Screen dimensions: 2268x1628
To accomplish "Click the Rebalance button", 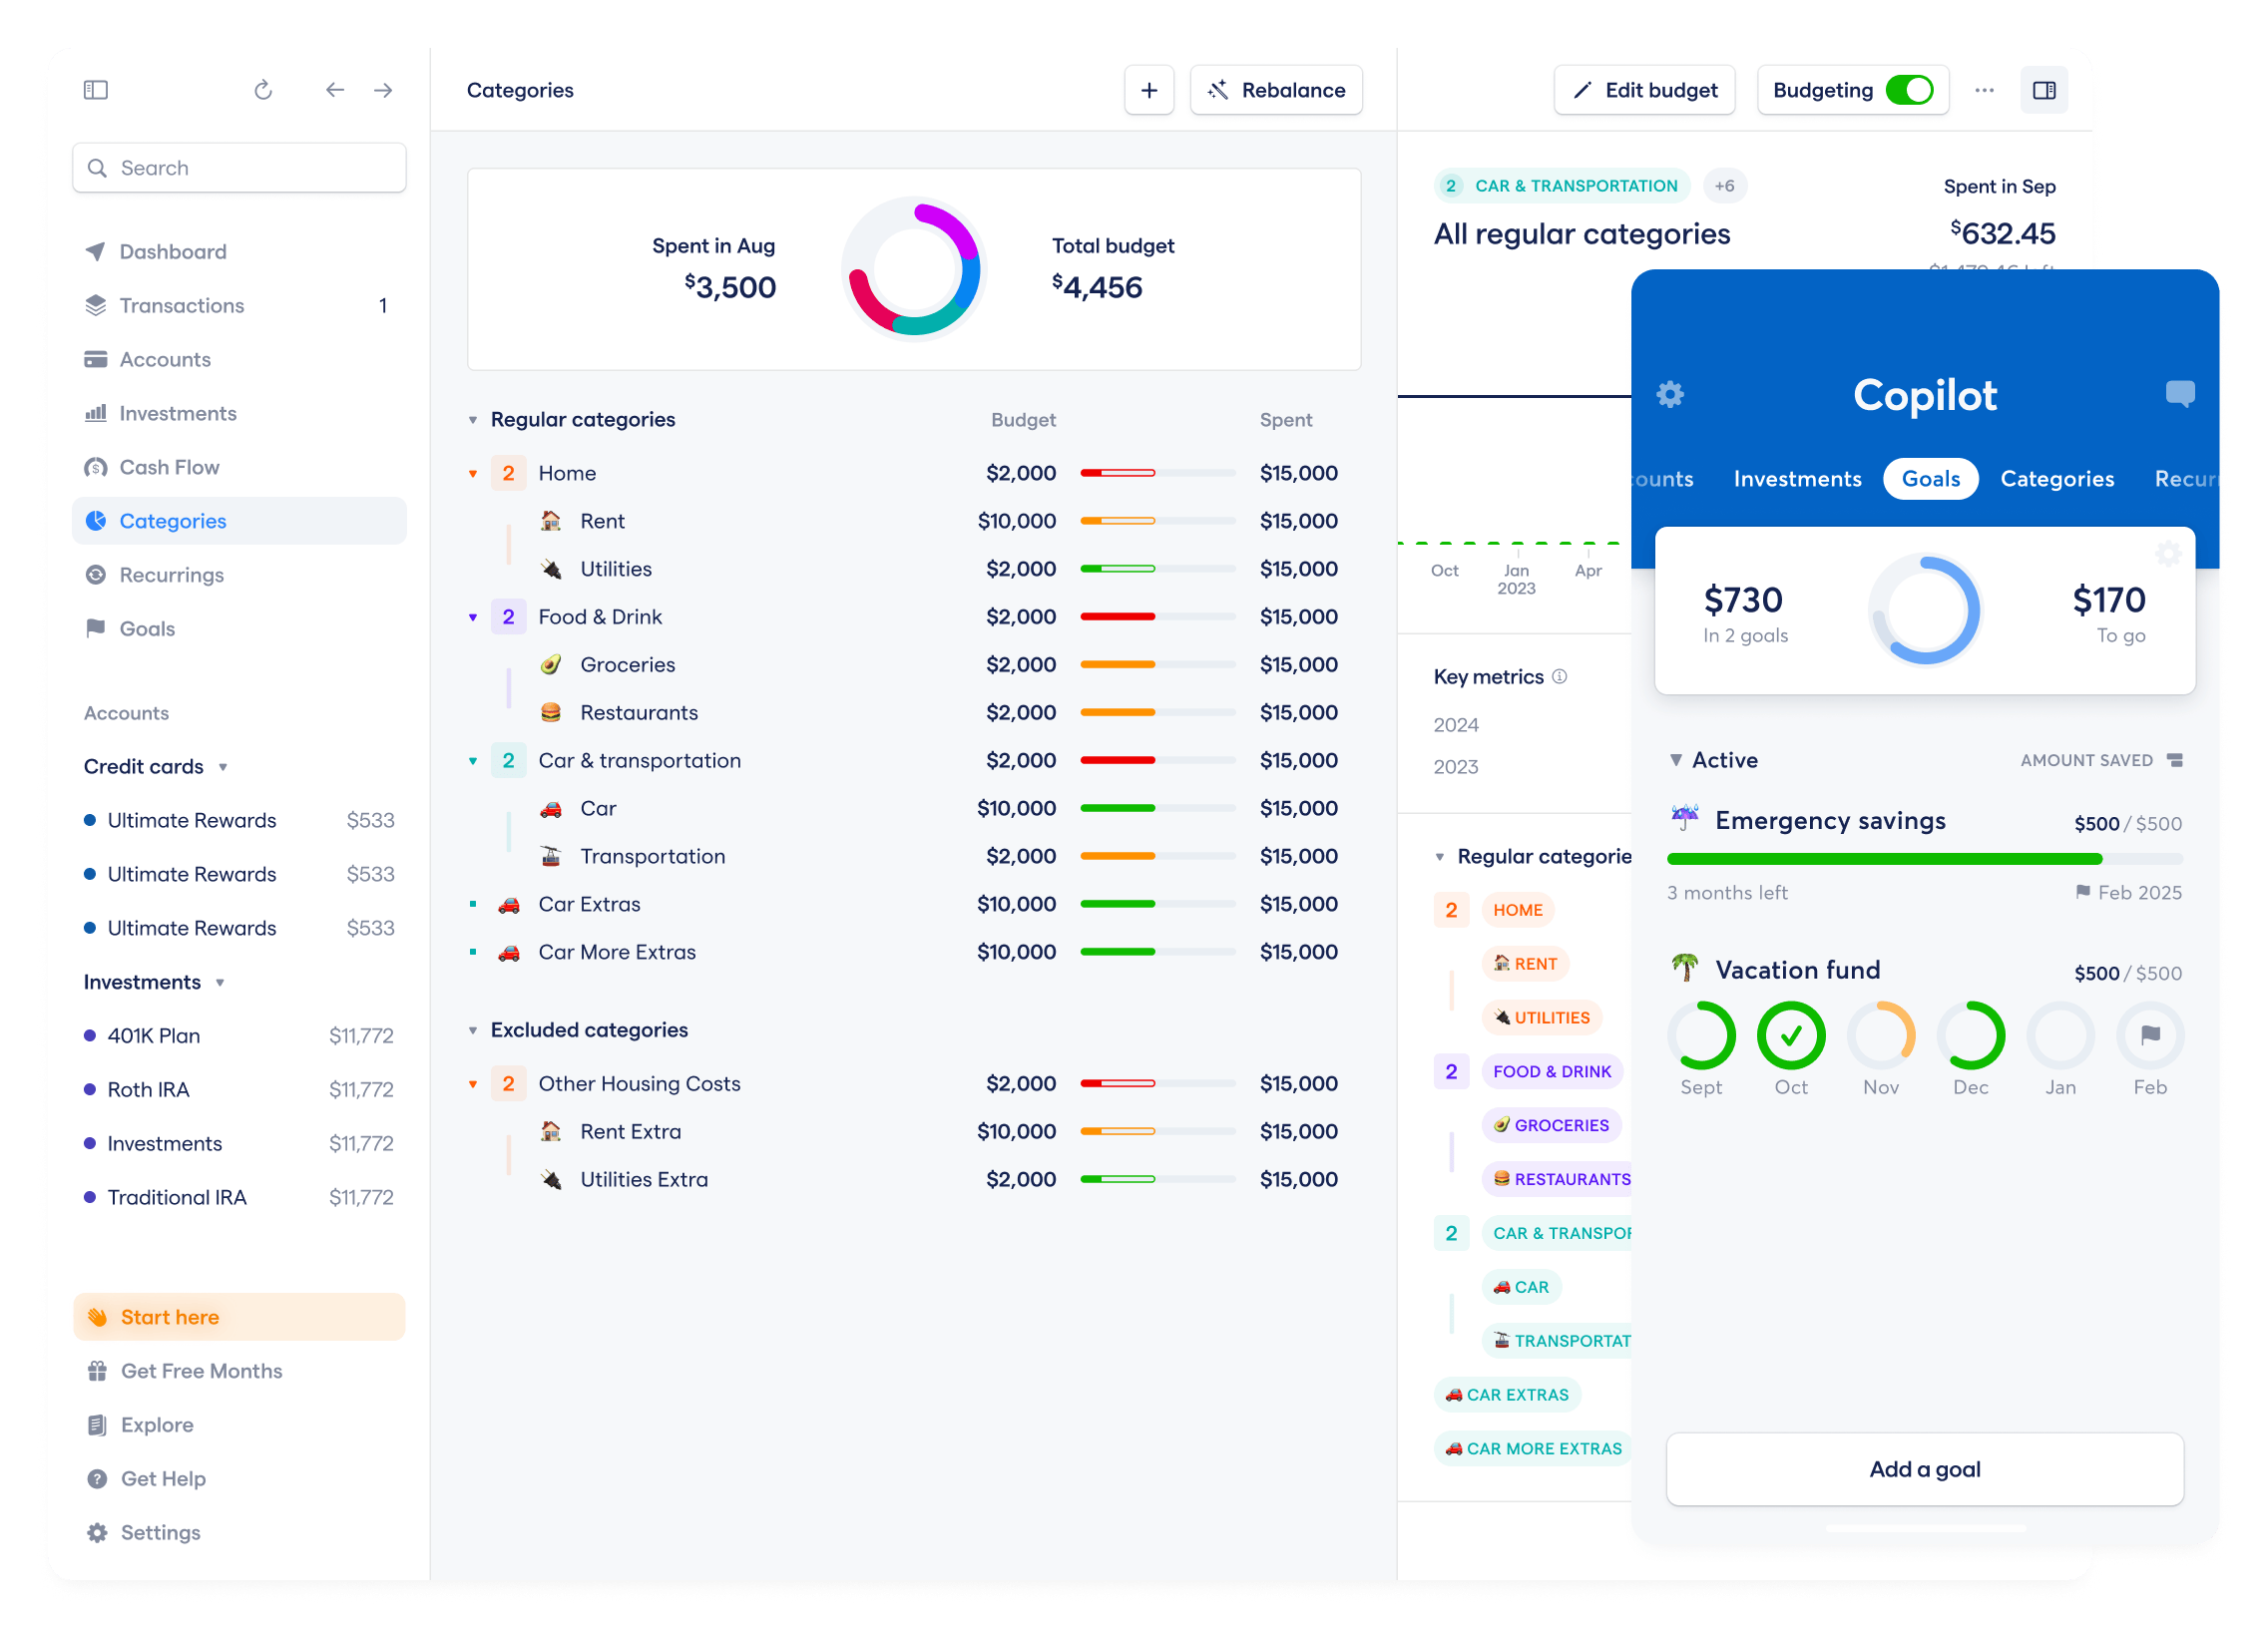I will coord(1276,90).
